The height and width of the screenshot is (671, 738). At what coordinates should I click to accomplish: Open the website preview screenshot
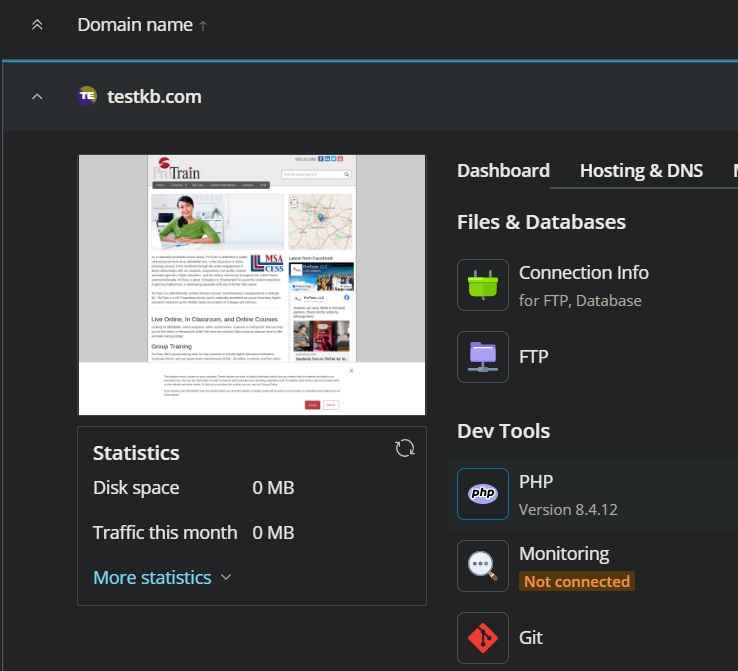click(x=252, y=285)
